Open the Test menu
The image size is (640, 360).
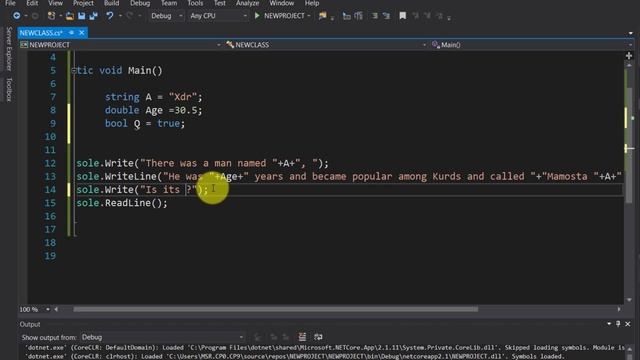pyautogui.click(x=220, y=3)
